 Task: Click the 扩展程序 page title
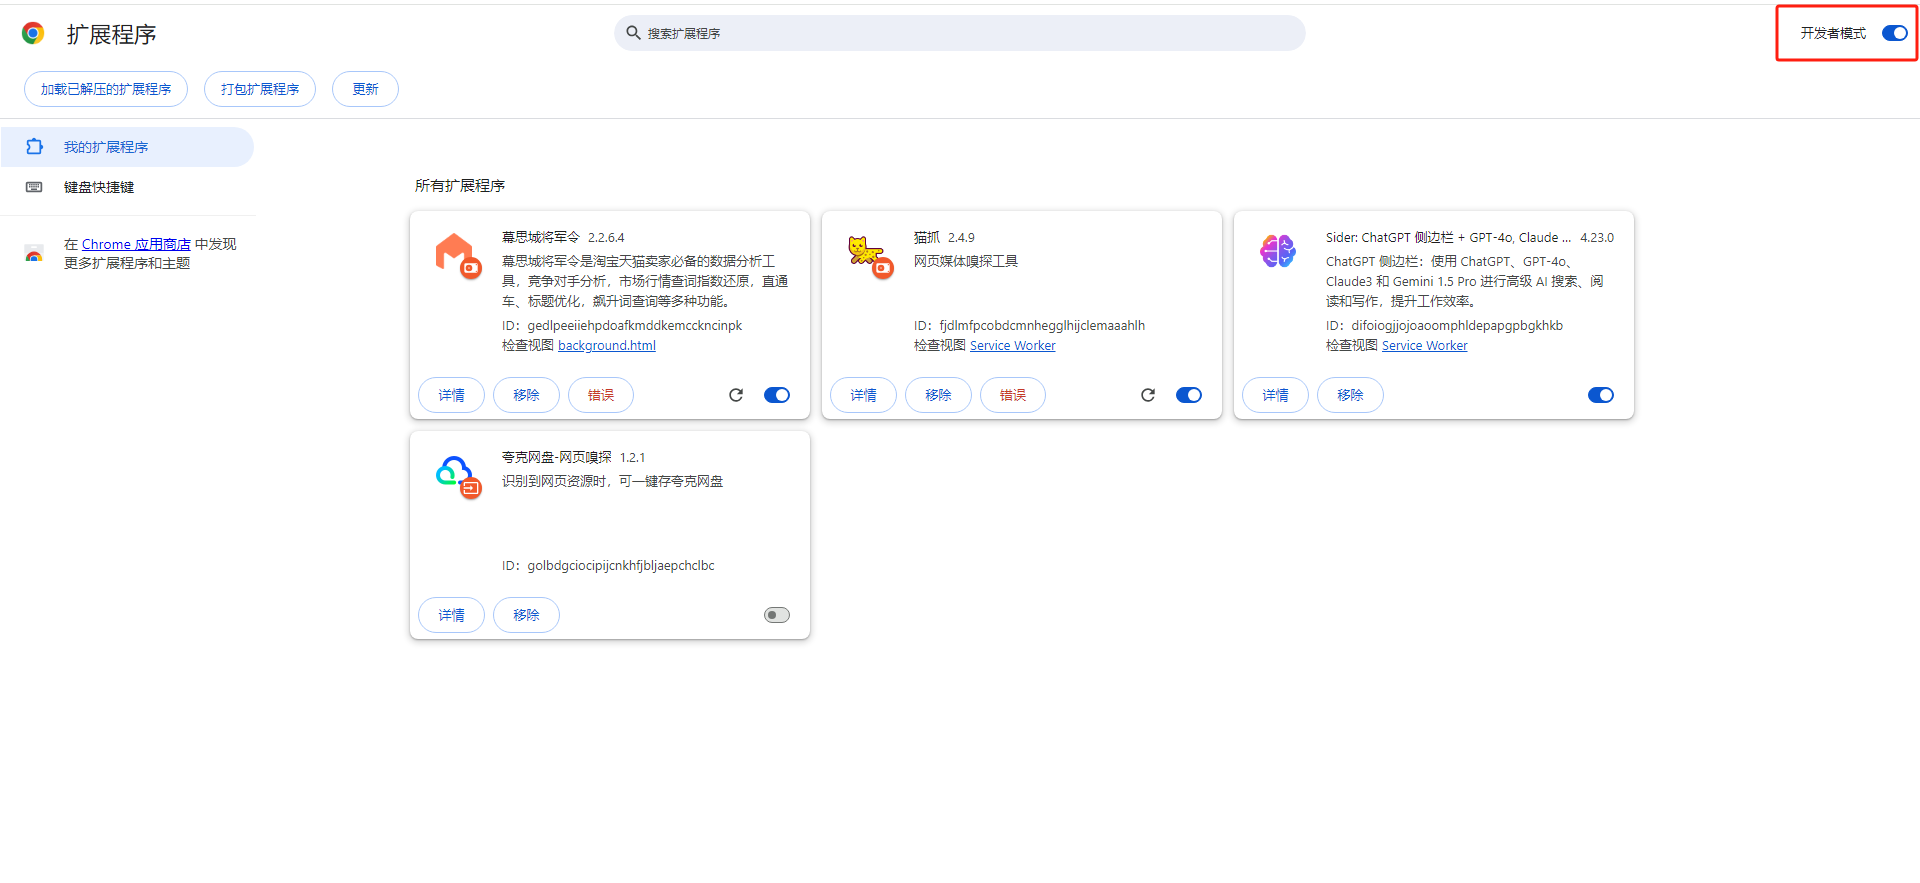coord(112,34)
